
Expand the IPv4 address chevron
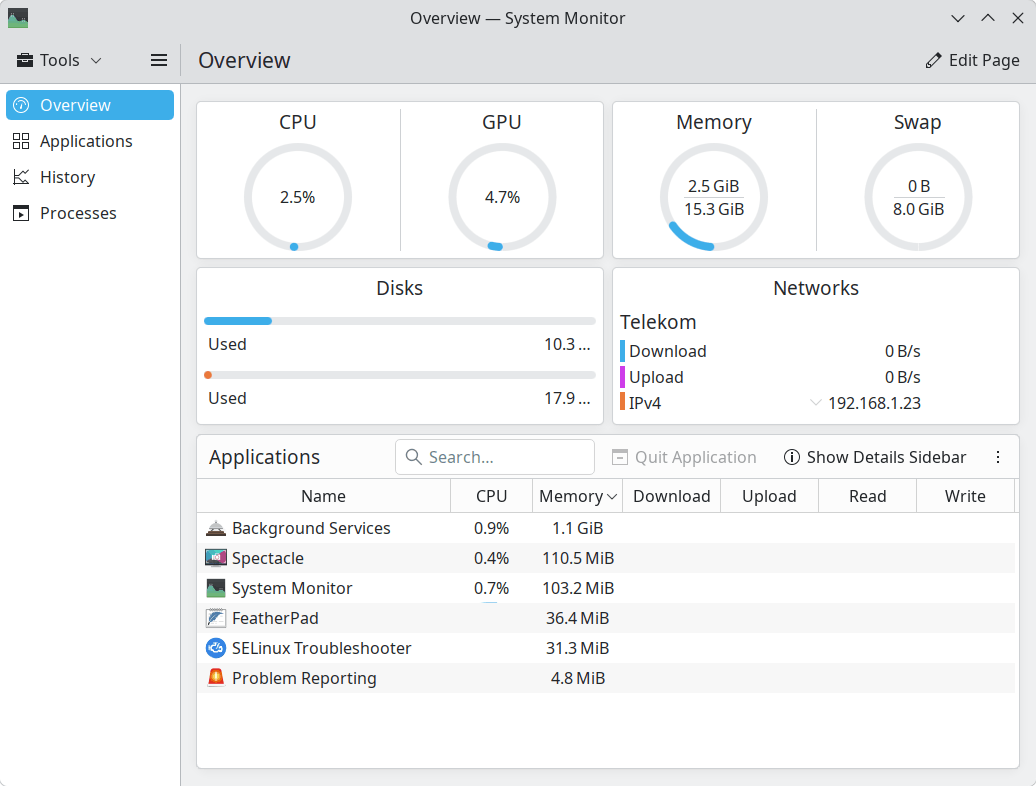[x=816, y=403]
